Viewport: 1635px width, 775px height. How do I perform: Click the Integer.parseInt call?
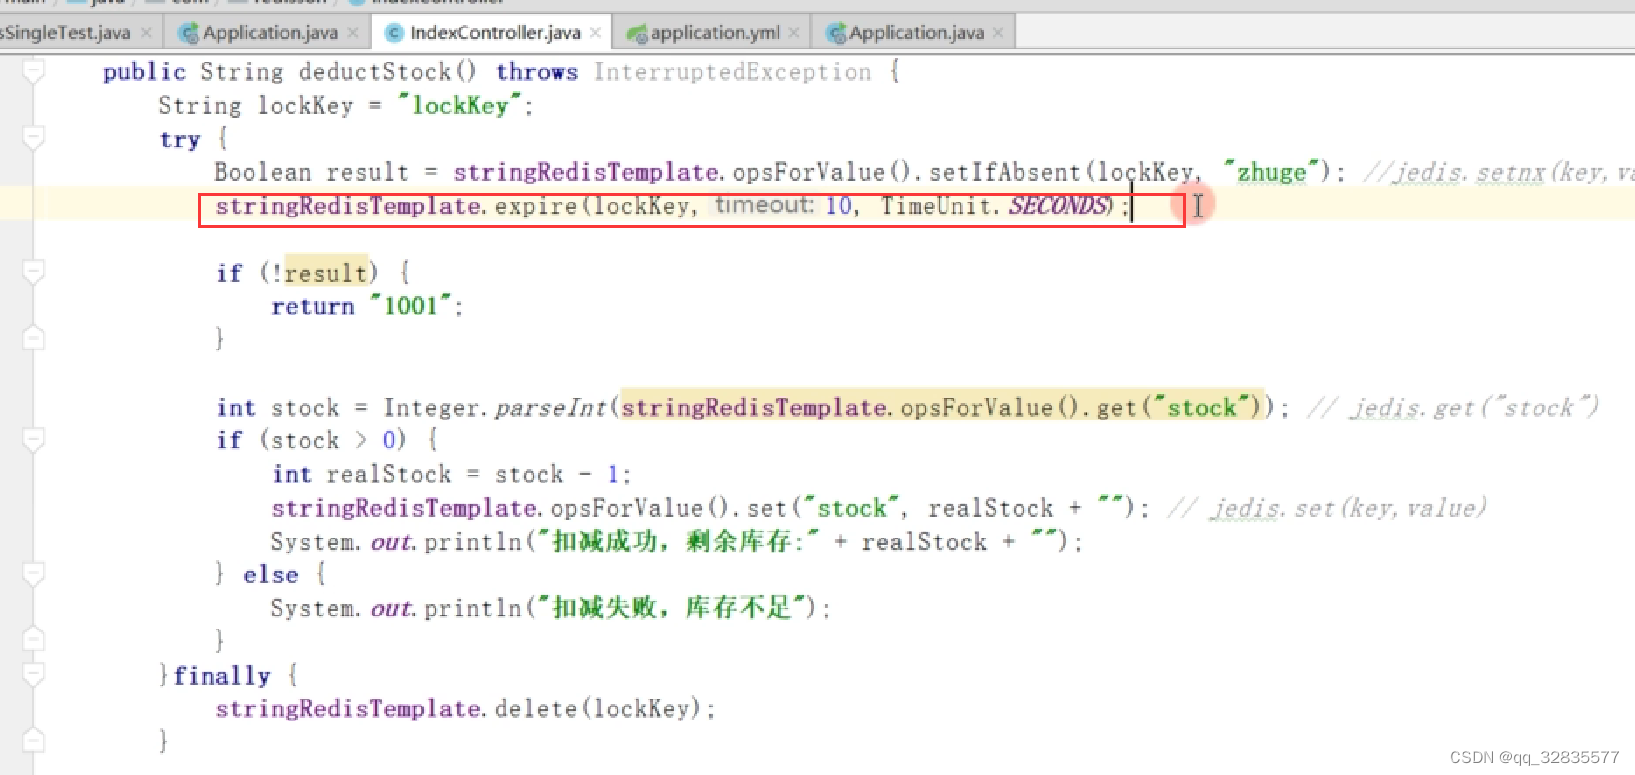(495, 408)
